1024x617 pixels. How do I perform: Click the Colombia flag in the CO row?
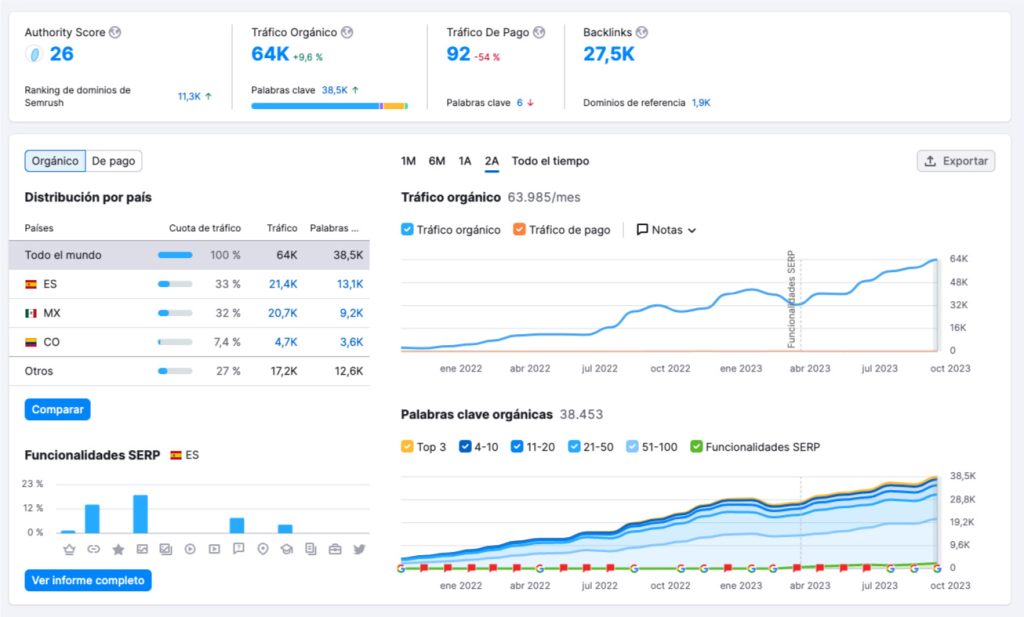(x=31, y=342)
